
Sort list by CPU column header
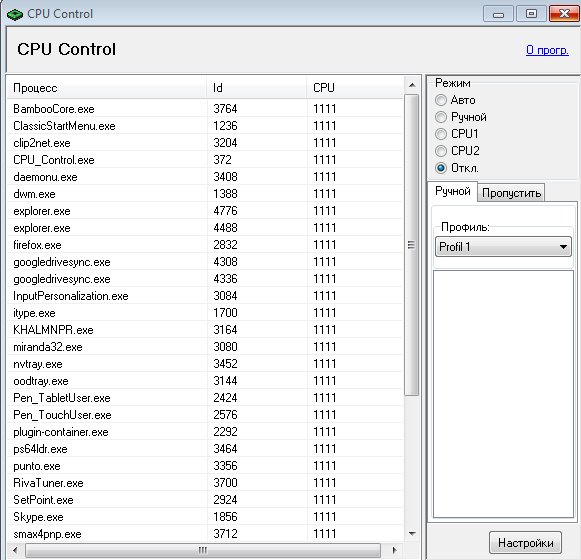[x=355, y=88]
